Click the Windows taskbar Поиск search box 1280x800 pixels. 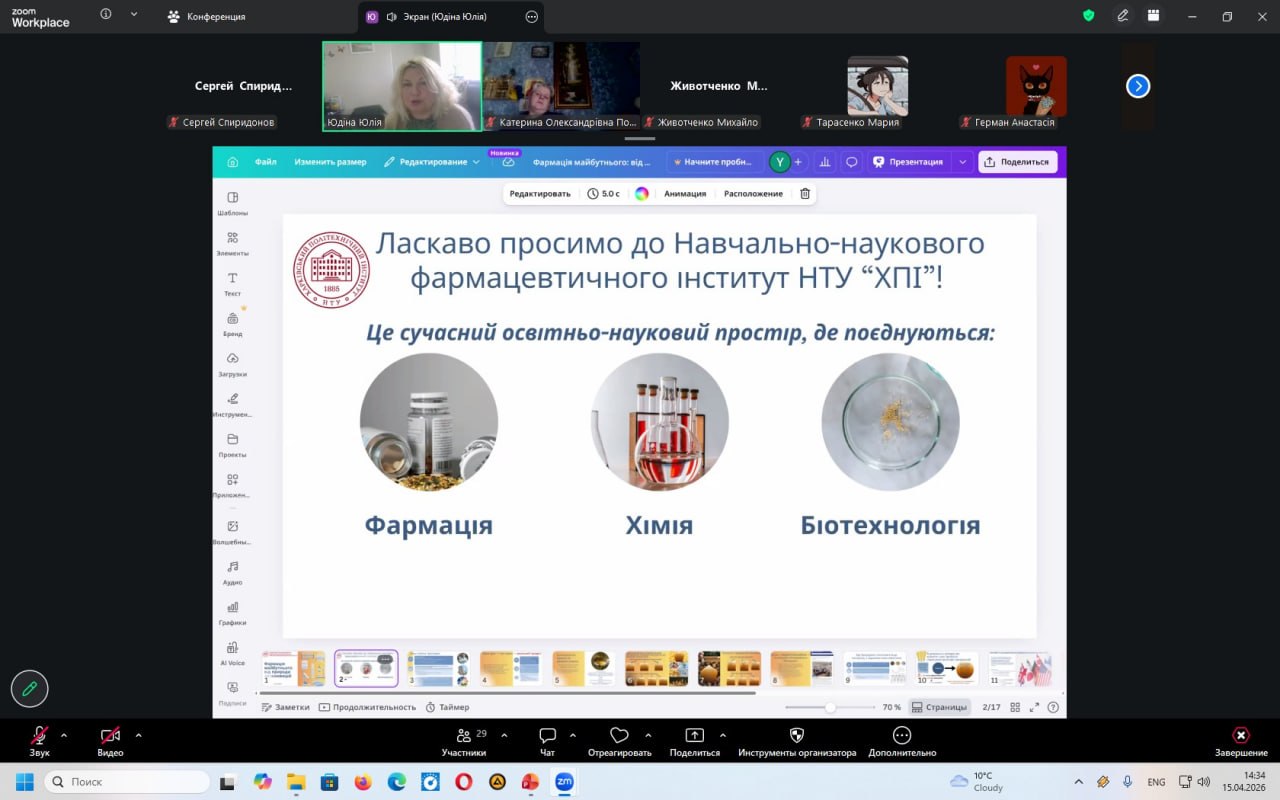127,781
